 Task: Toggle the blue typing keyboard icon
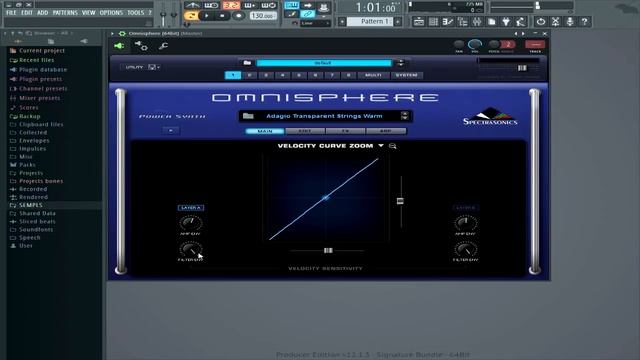click(x=291, y=5)
